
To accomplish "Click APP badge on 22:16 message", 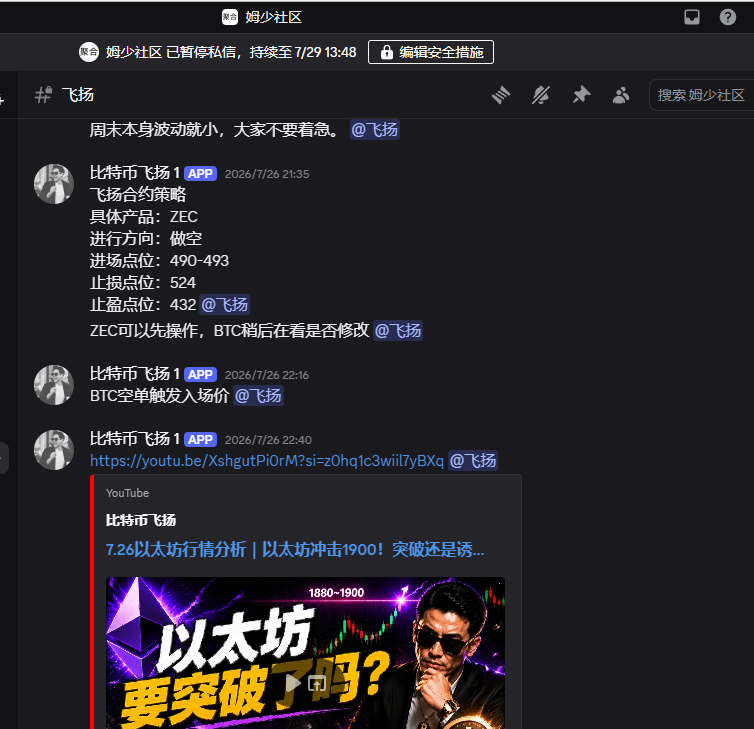I will click(x=201, y=375).
